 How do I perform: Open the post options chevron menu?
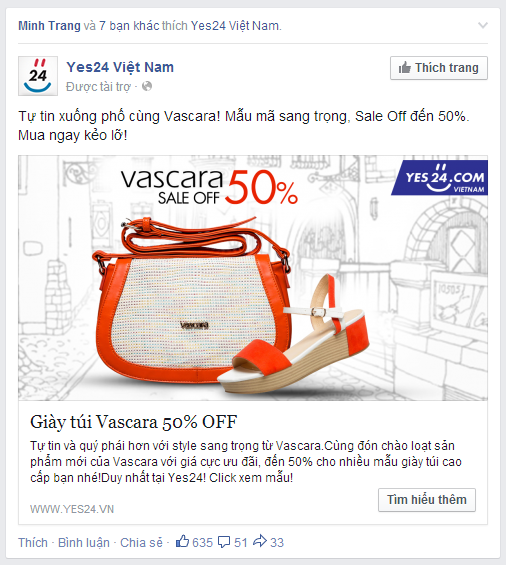[483, 25]
